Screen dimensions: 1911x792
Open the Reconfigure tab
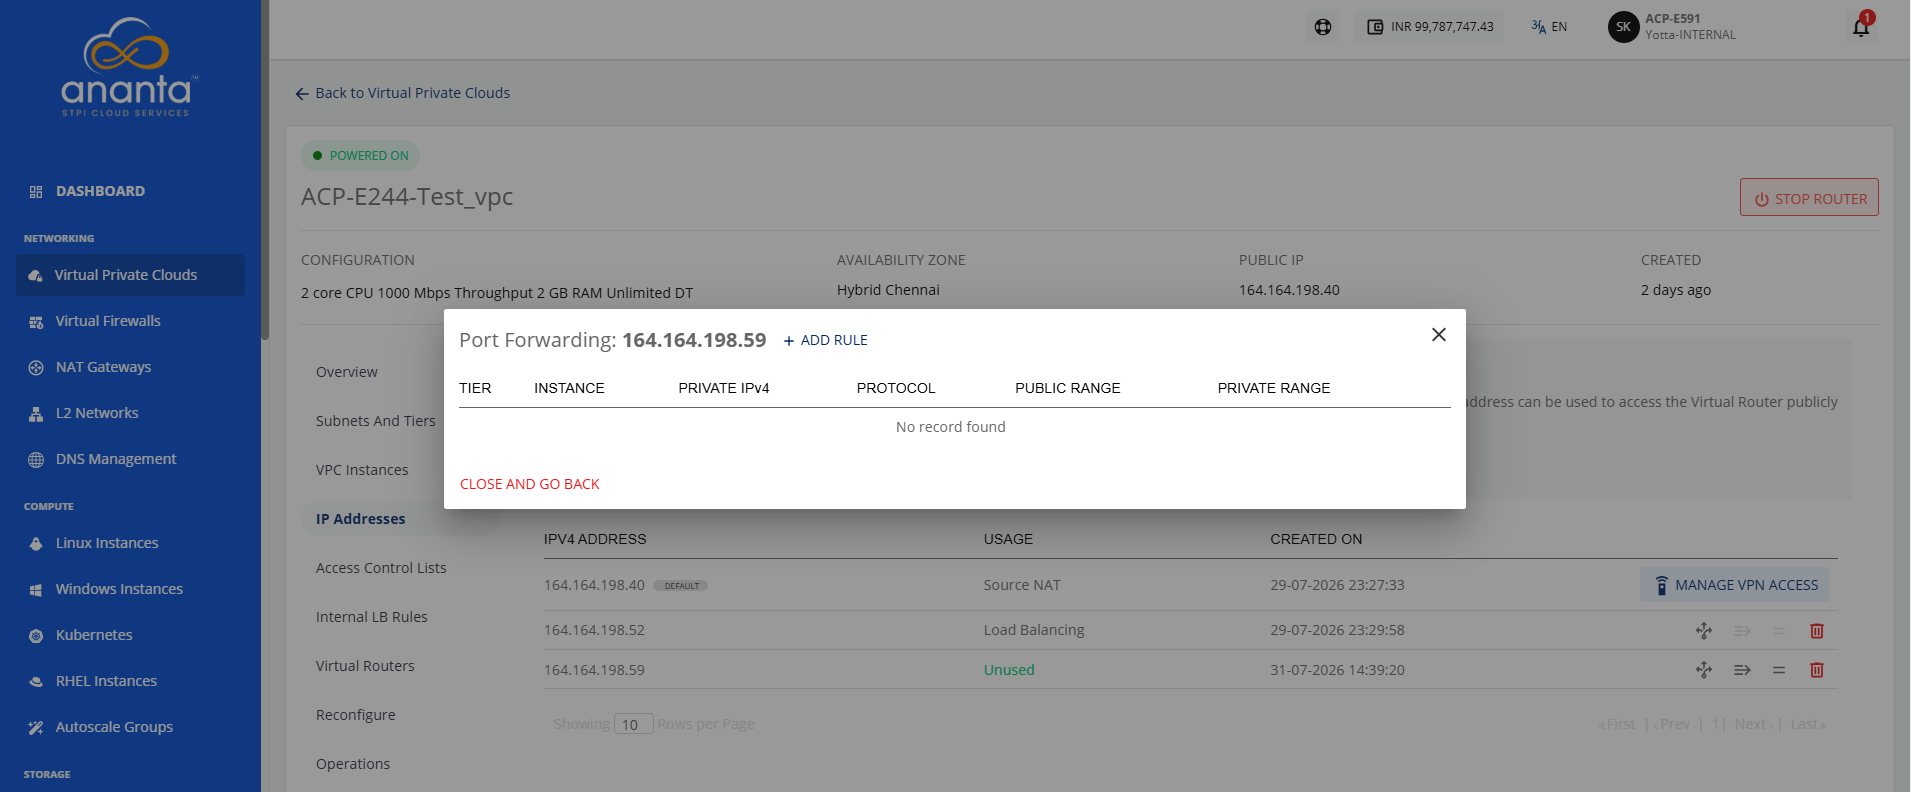[356, 715]
